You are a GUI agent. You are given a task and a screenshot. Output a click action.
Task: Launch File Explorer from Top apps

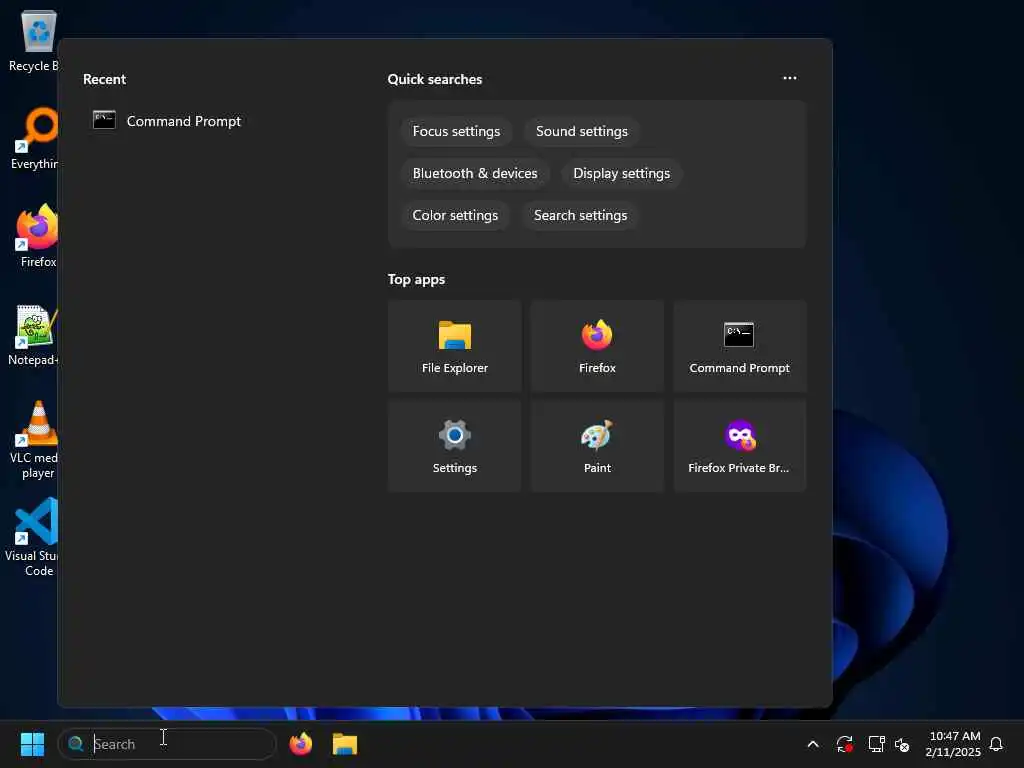click(x=455, y=346)
